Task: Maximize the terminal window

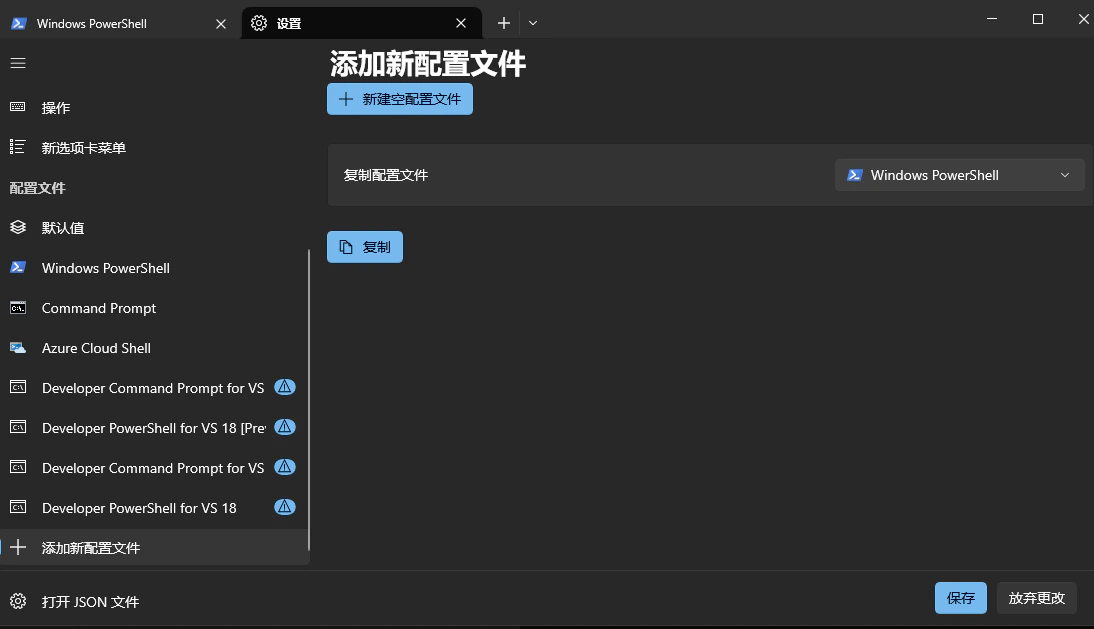Action: click(1037, 19)
